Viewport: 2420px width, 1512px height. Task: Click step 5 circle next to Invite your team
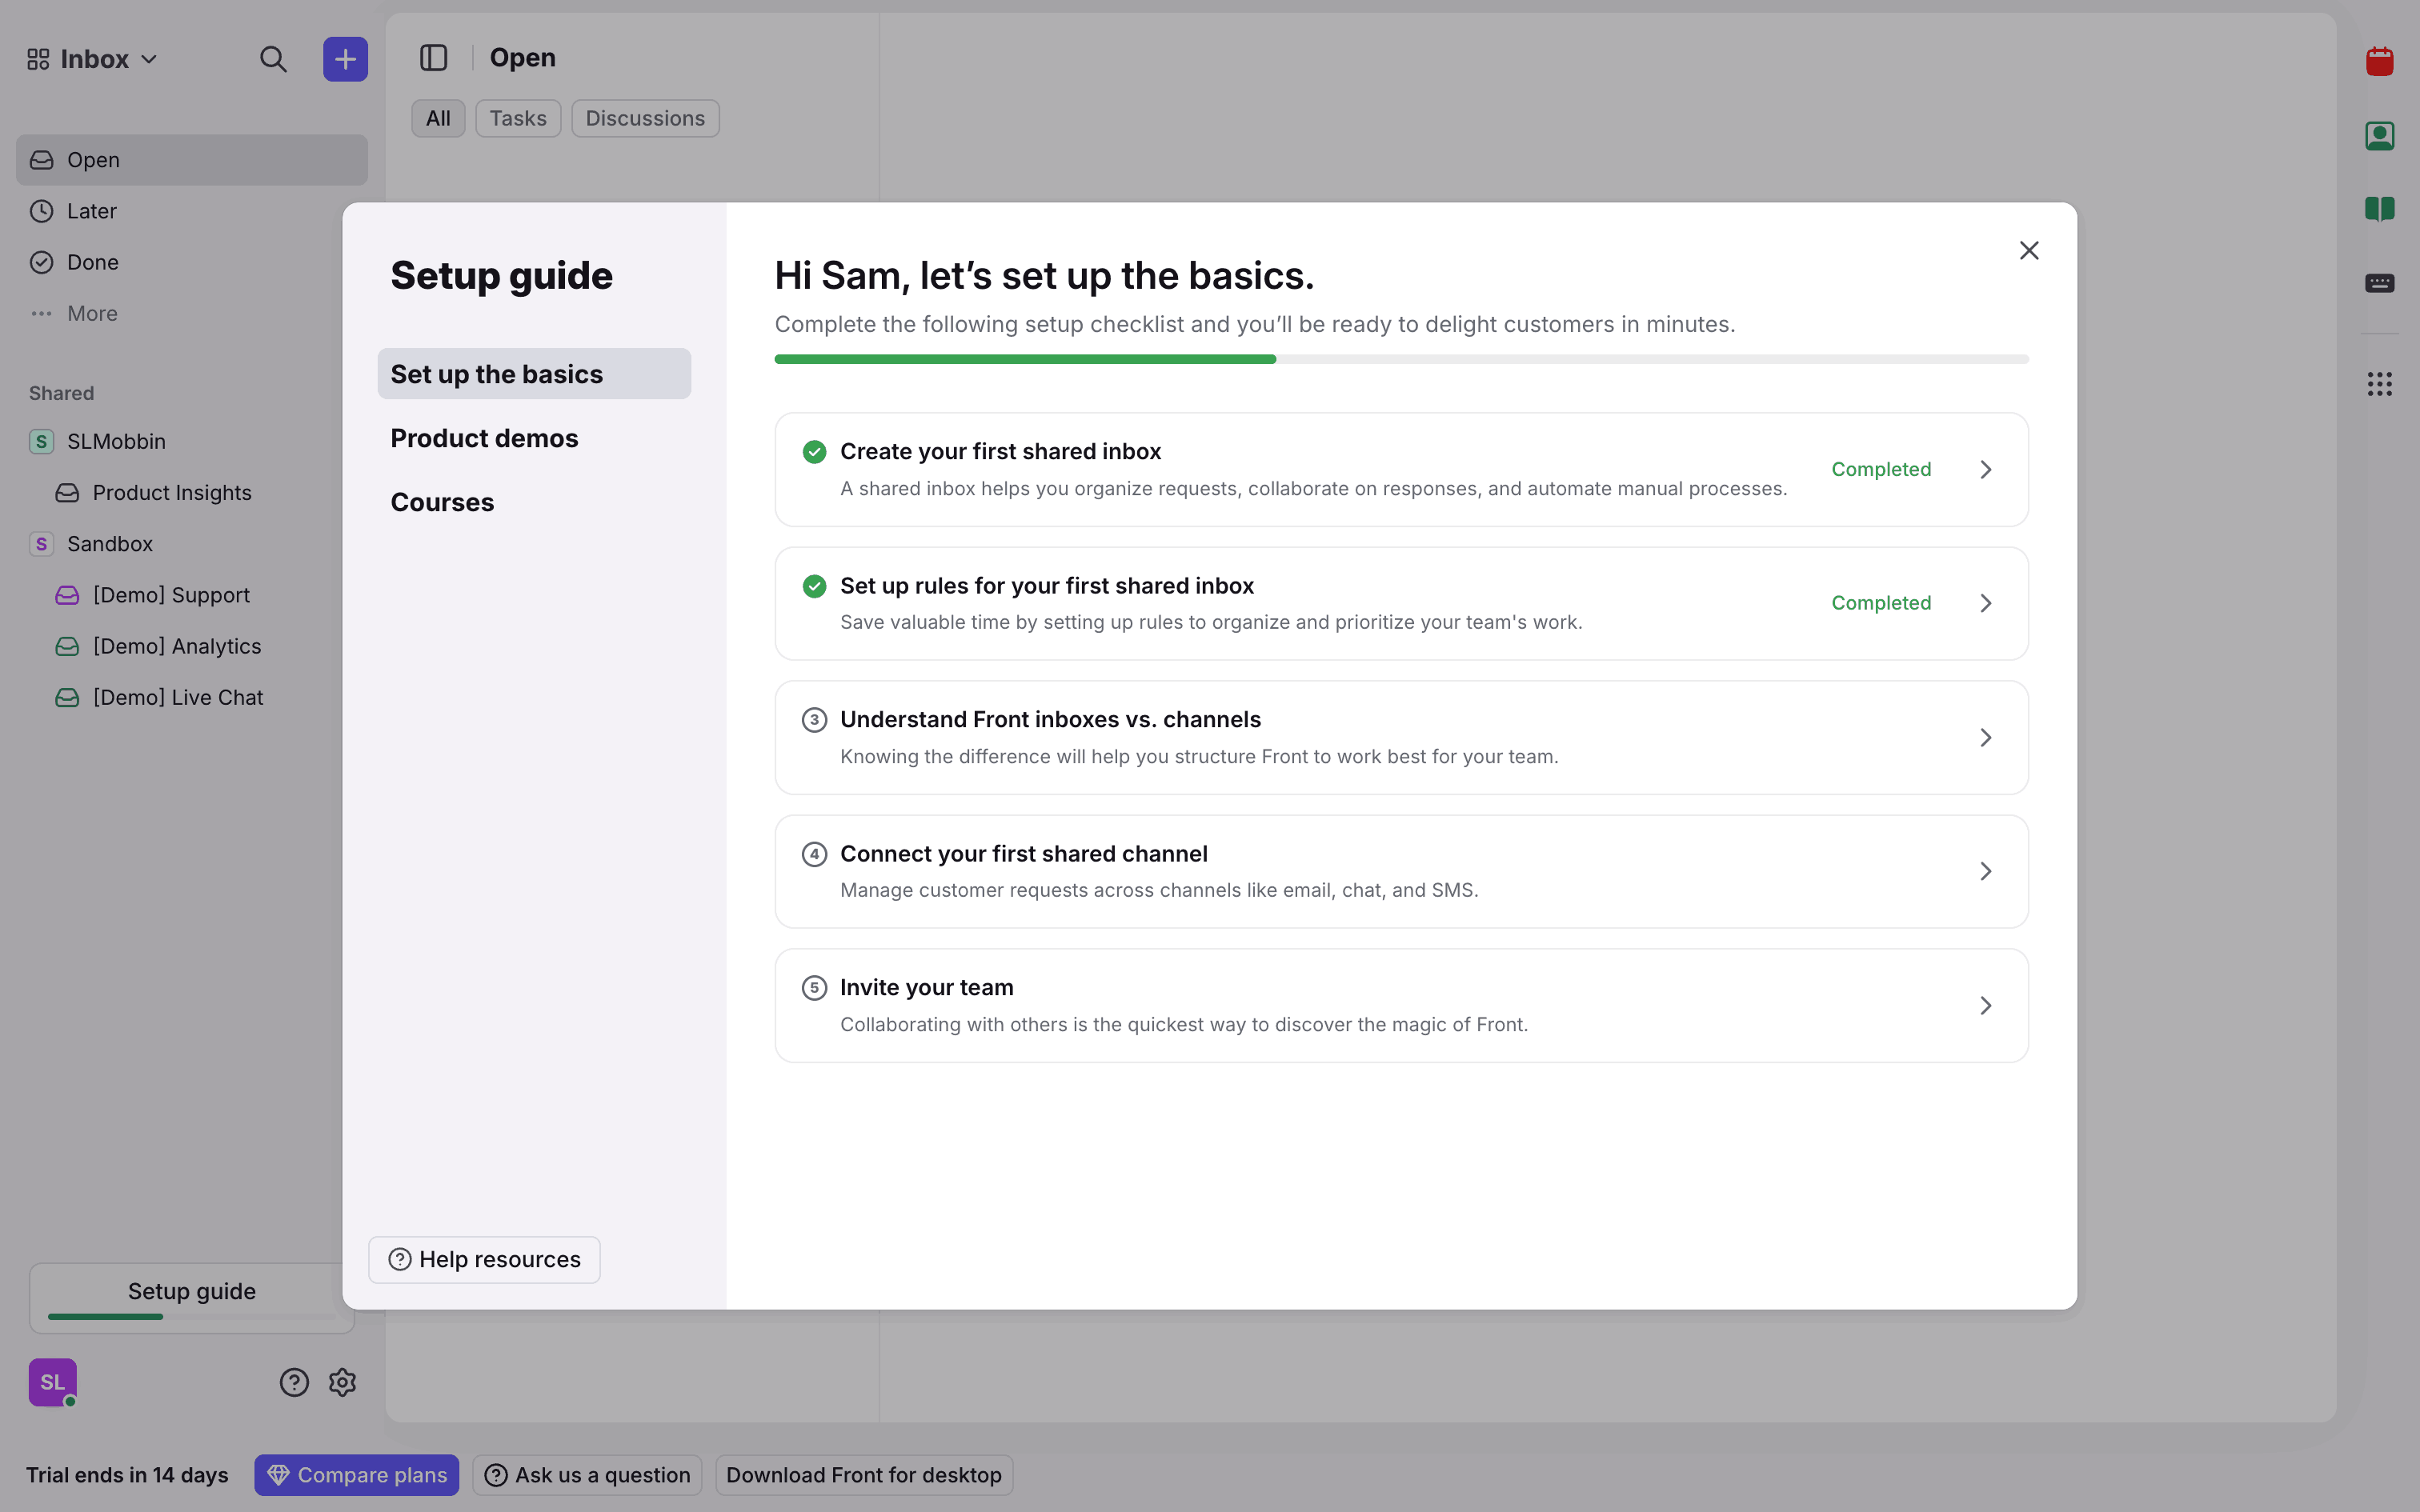click(x=814, y=988)
